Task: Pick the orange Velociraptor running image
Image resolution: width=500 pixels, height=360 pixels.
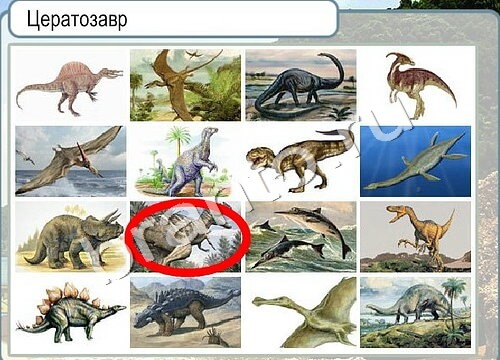Action: [x=415, y=237]
